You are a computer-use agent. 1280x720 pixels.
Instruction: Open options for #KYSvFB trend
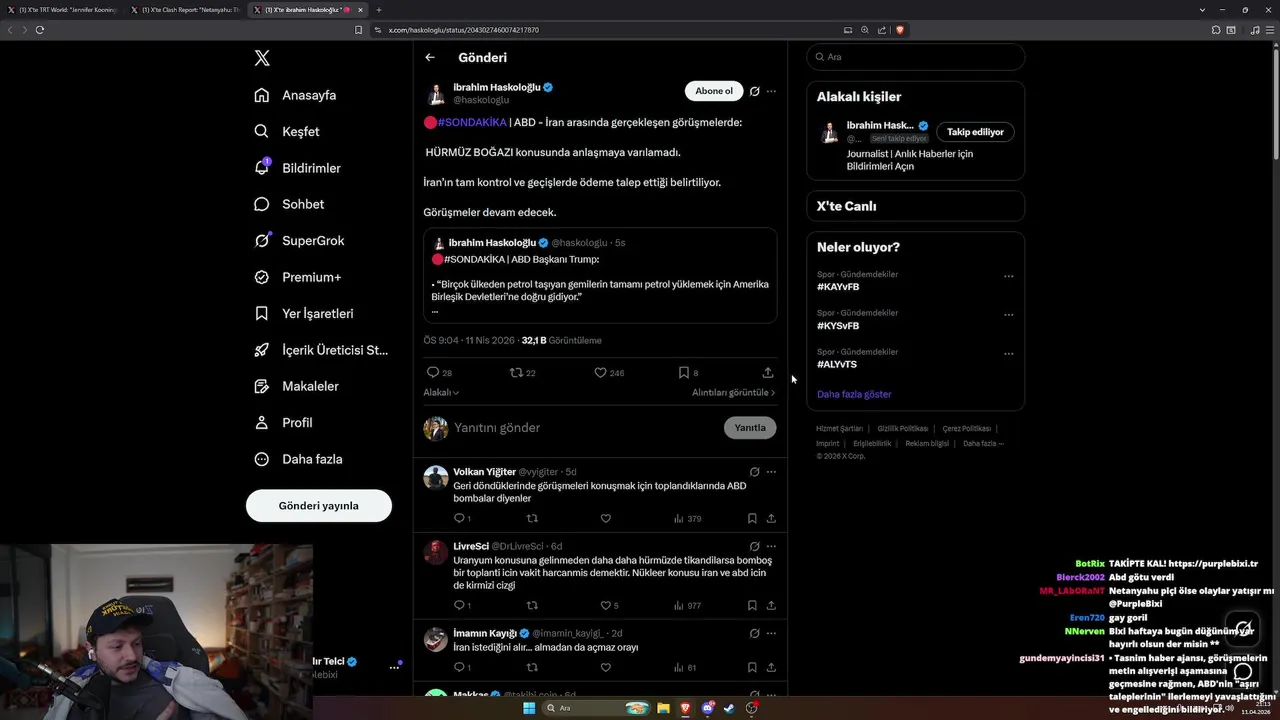tap(1008, 314)
